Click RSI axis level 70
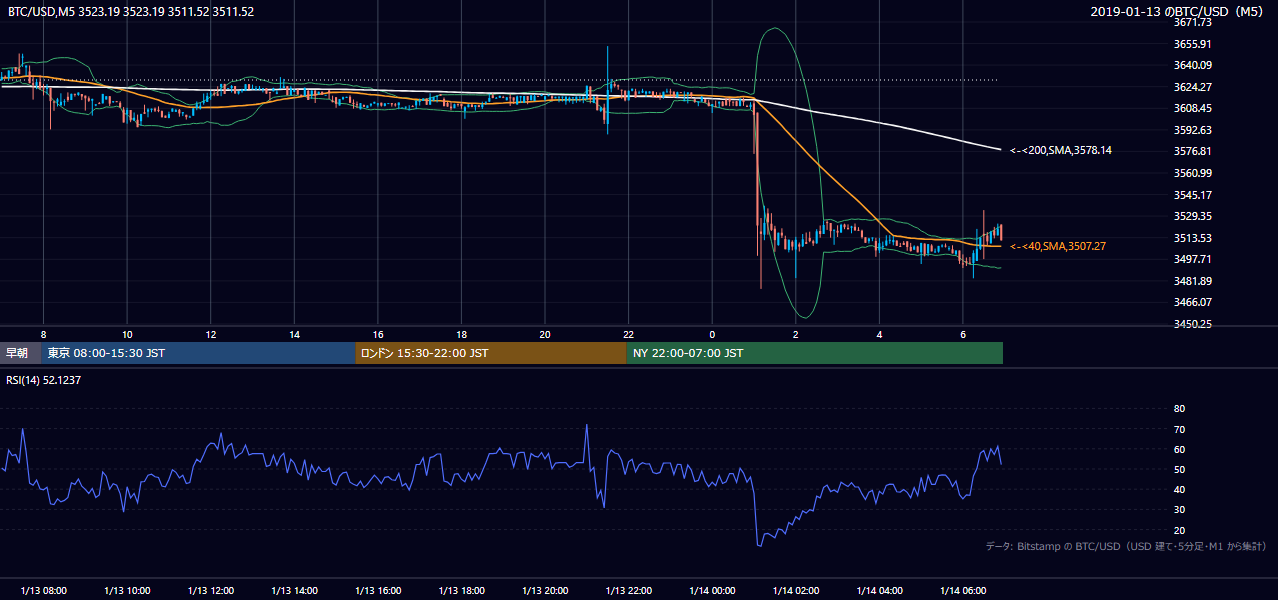 1179,429
